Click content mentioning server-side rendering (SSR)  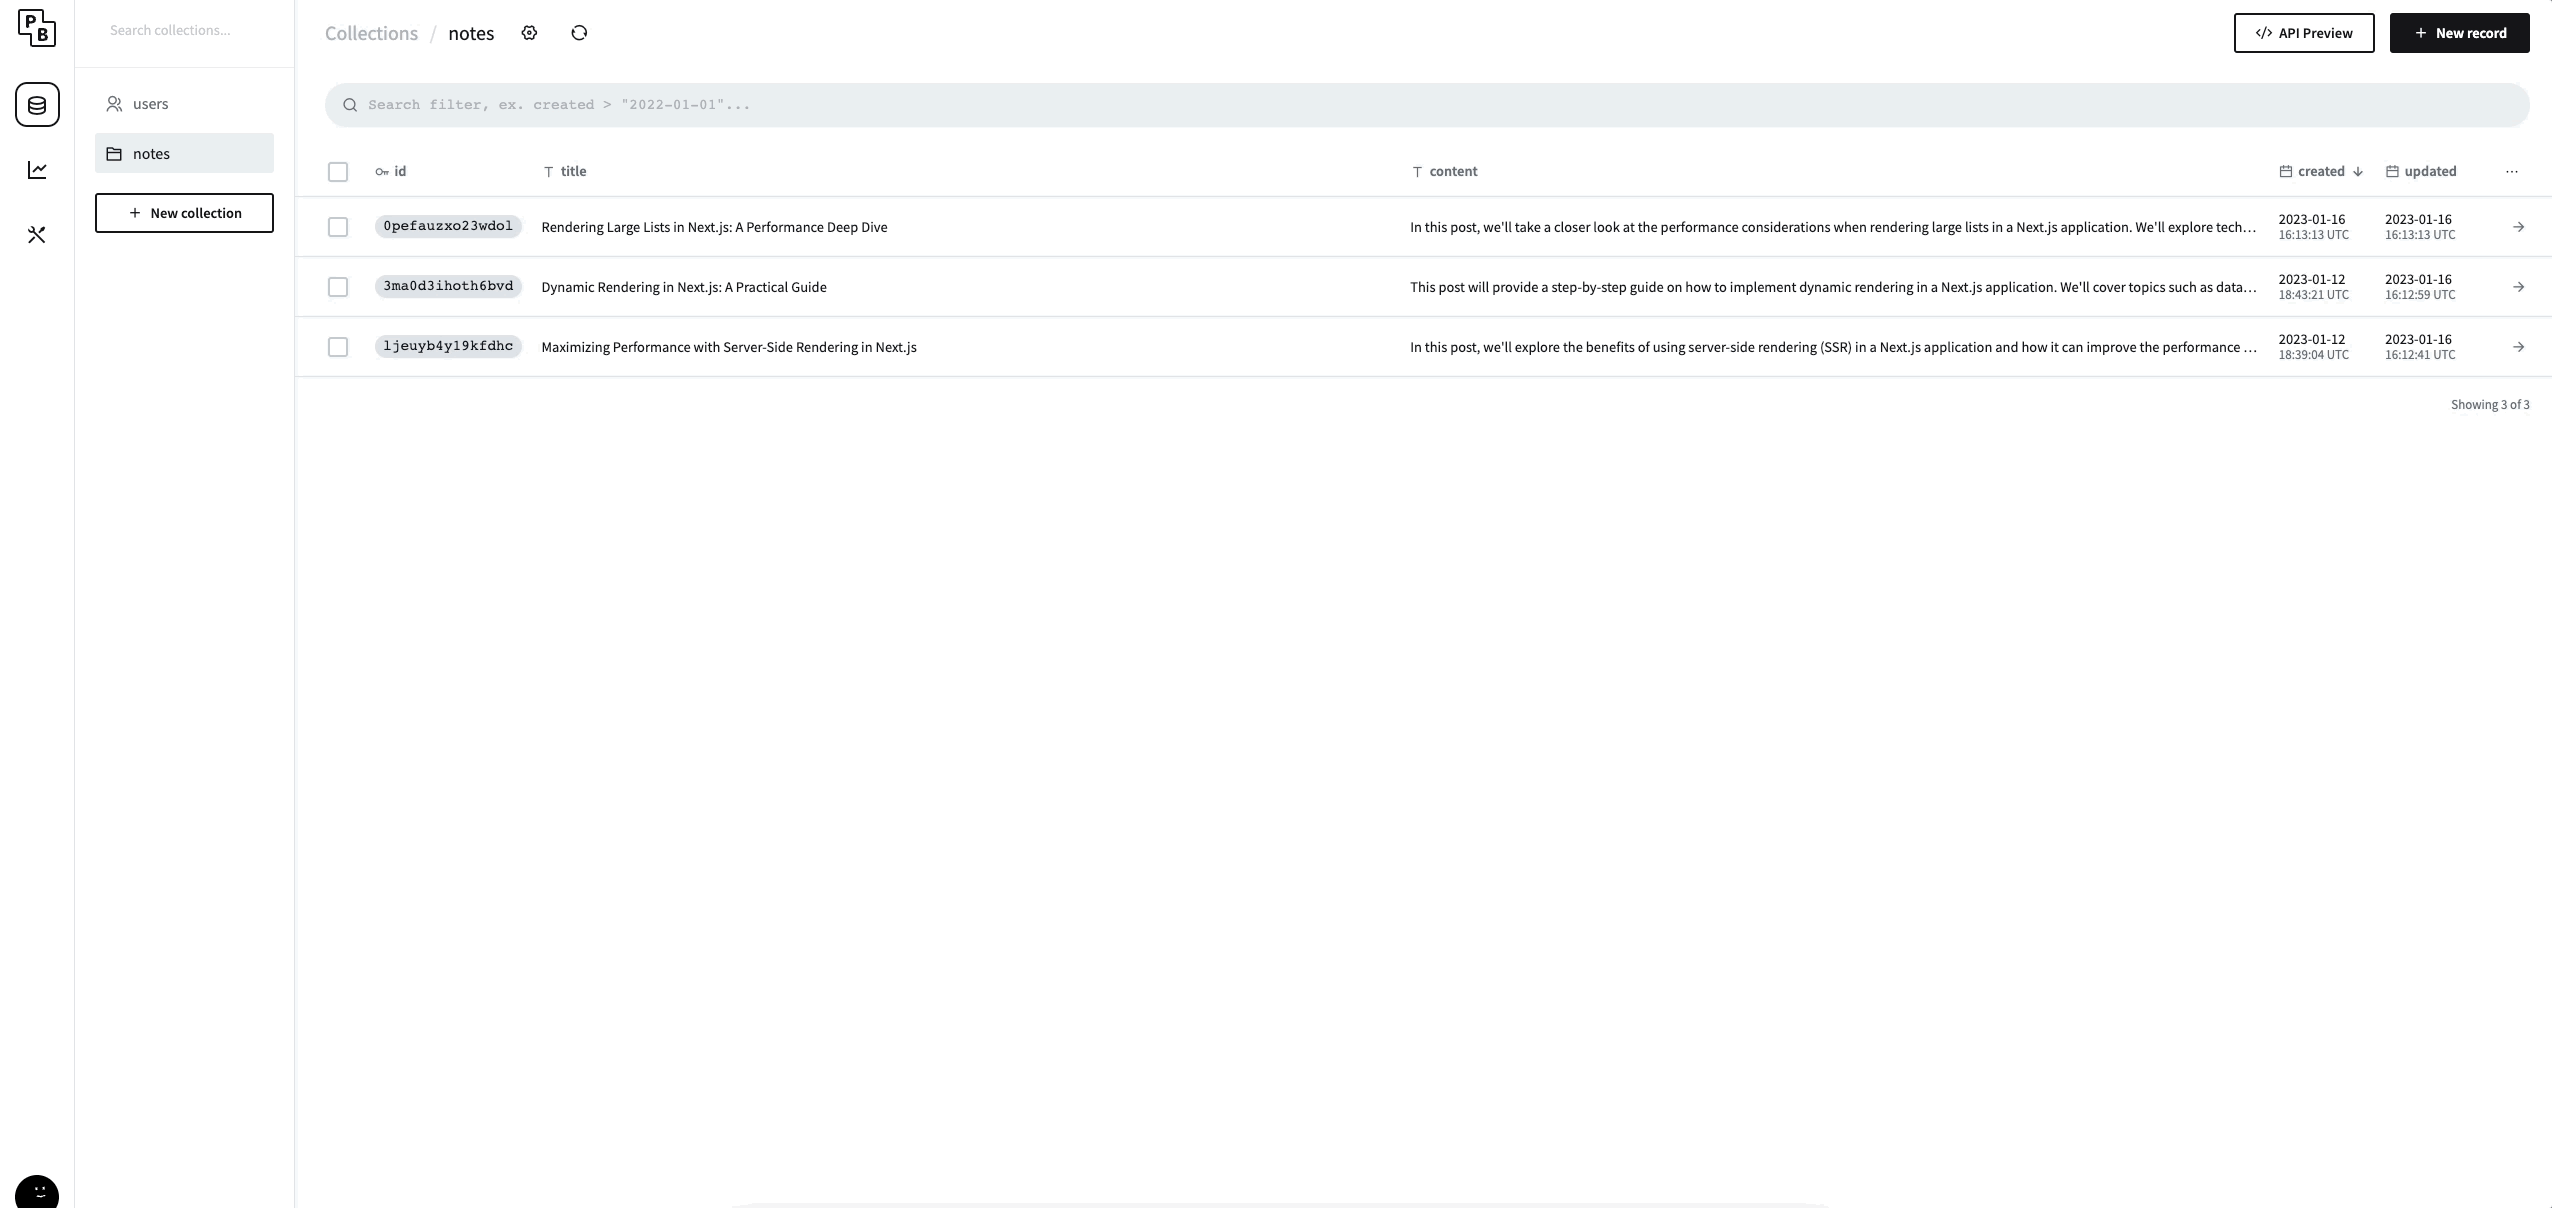click(x=1833, y=347)
